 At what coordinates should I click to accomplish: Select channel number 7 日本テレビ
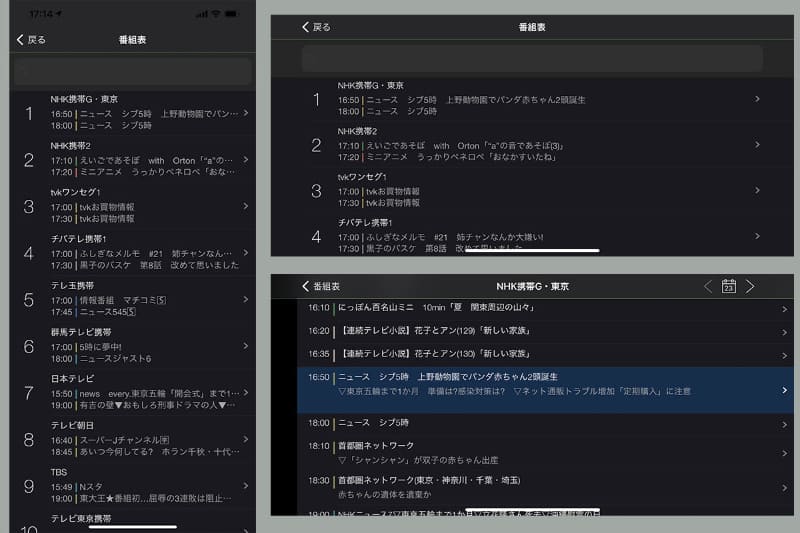29,393
